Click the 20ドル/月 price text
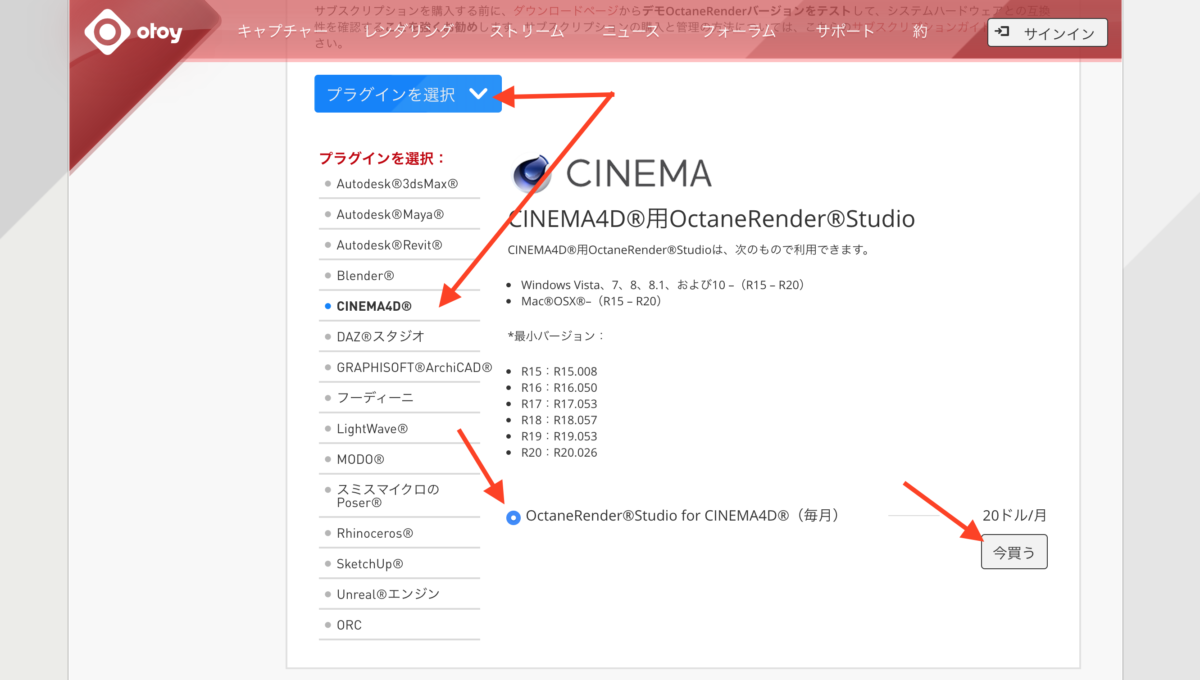The width and height of the screenshot is (1200, 680). [x=1014, y=516]
